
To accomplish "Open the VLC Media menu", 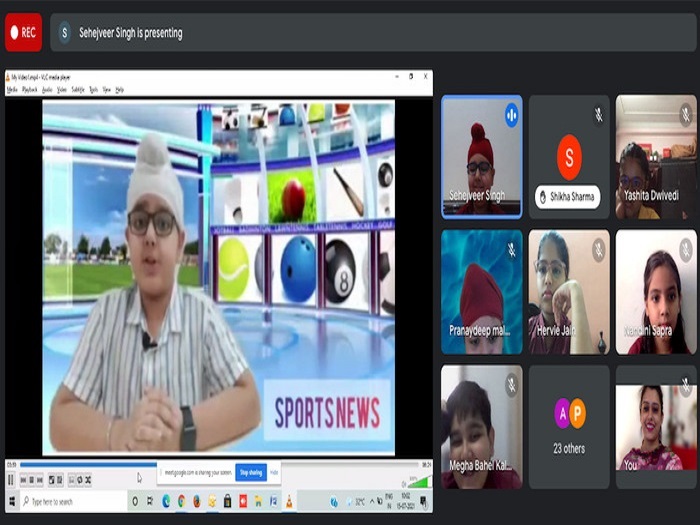I will [12, 90].
